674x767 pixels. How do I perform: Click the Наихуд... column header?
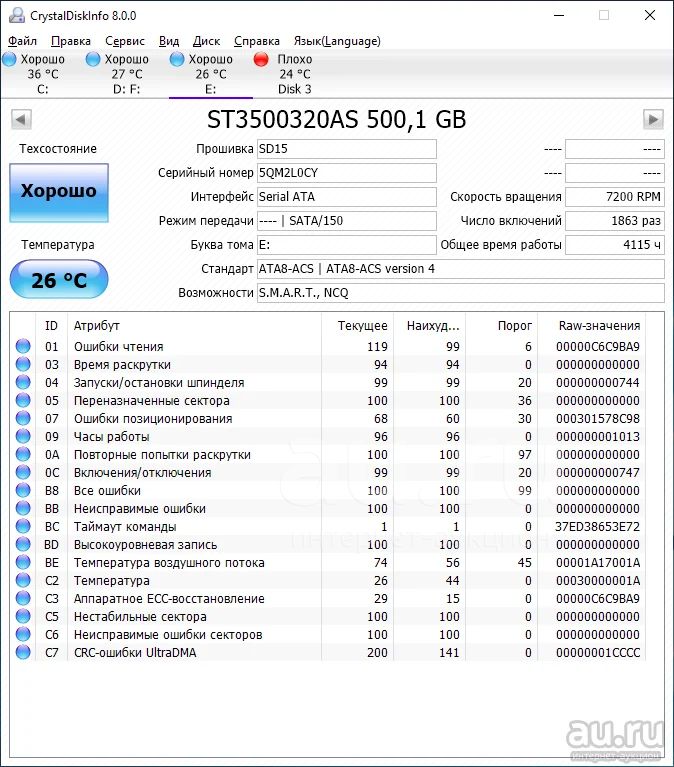tap(430, 326)
